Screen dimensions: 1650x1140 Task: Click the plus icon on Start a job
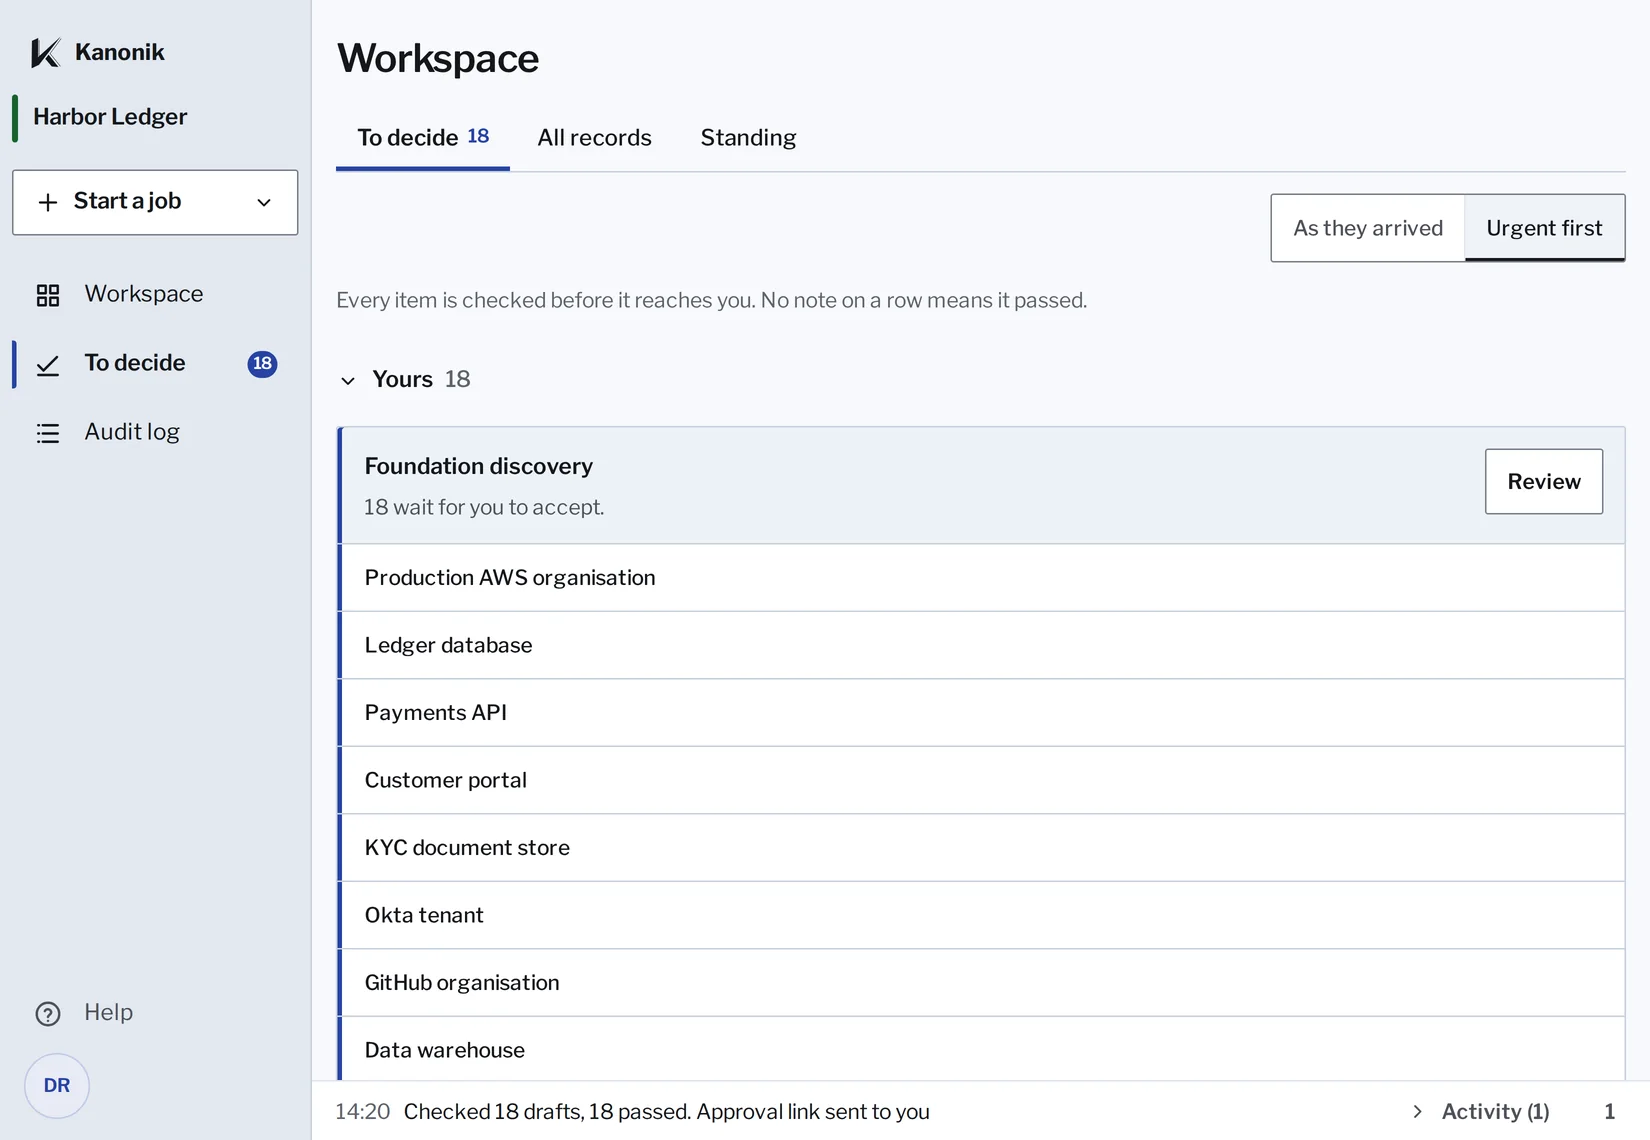[x=48, y=202]
